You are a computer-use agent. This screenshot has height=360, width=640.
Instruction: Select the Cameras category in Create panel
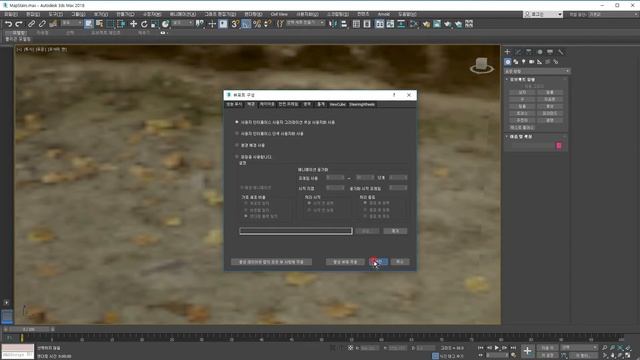tap(531, 62)
